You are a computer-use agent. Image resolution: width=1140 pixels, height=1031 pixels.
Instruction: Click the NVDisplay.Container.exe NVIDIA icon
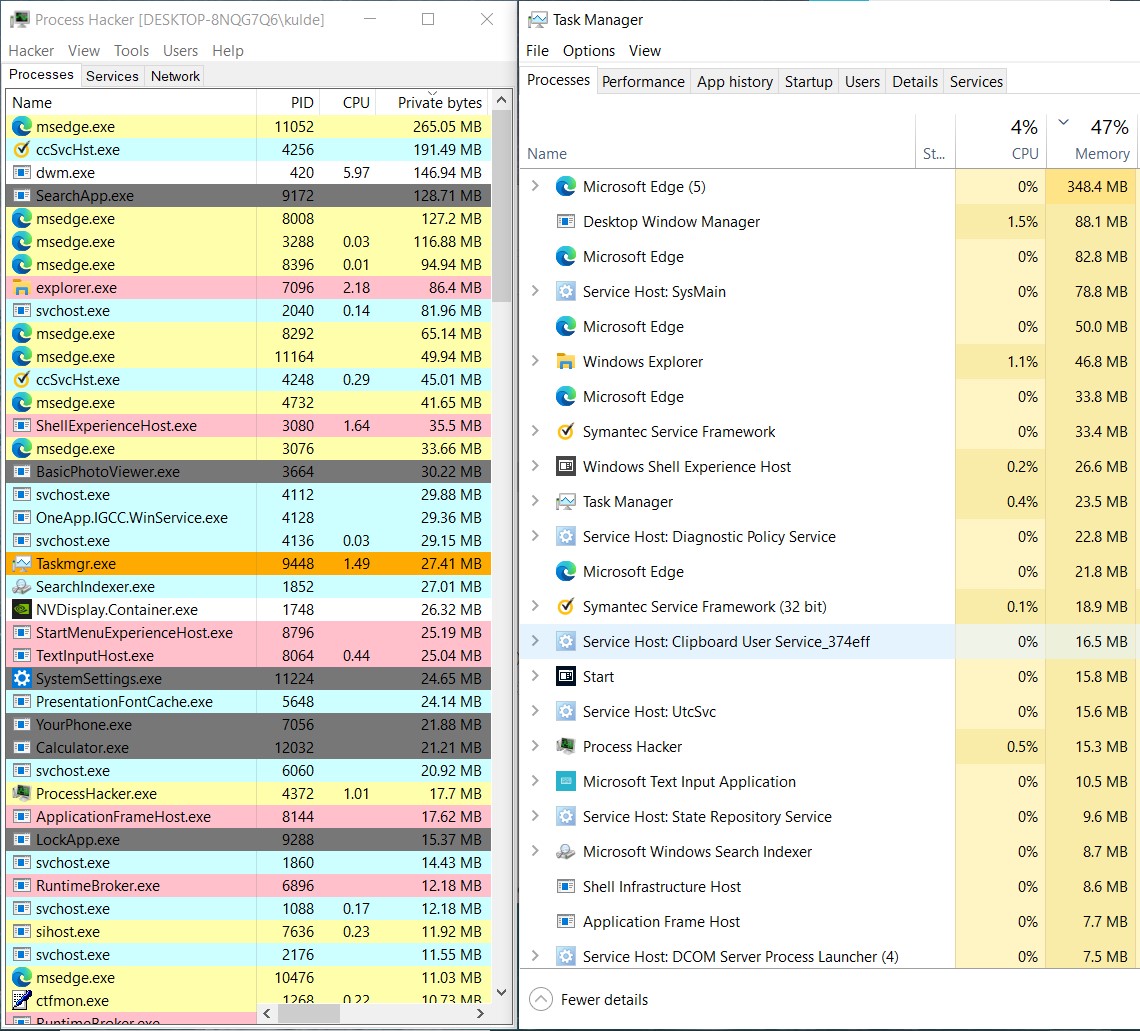[x=21, y=609]
